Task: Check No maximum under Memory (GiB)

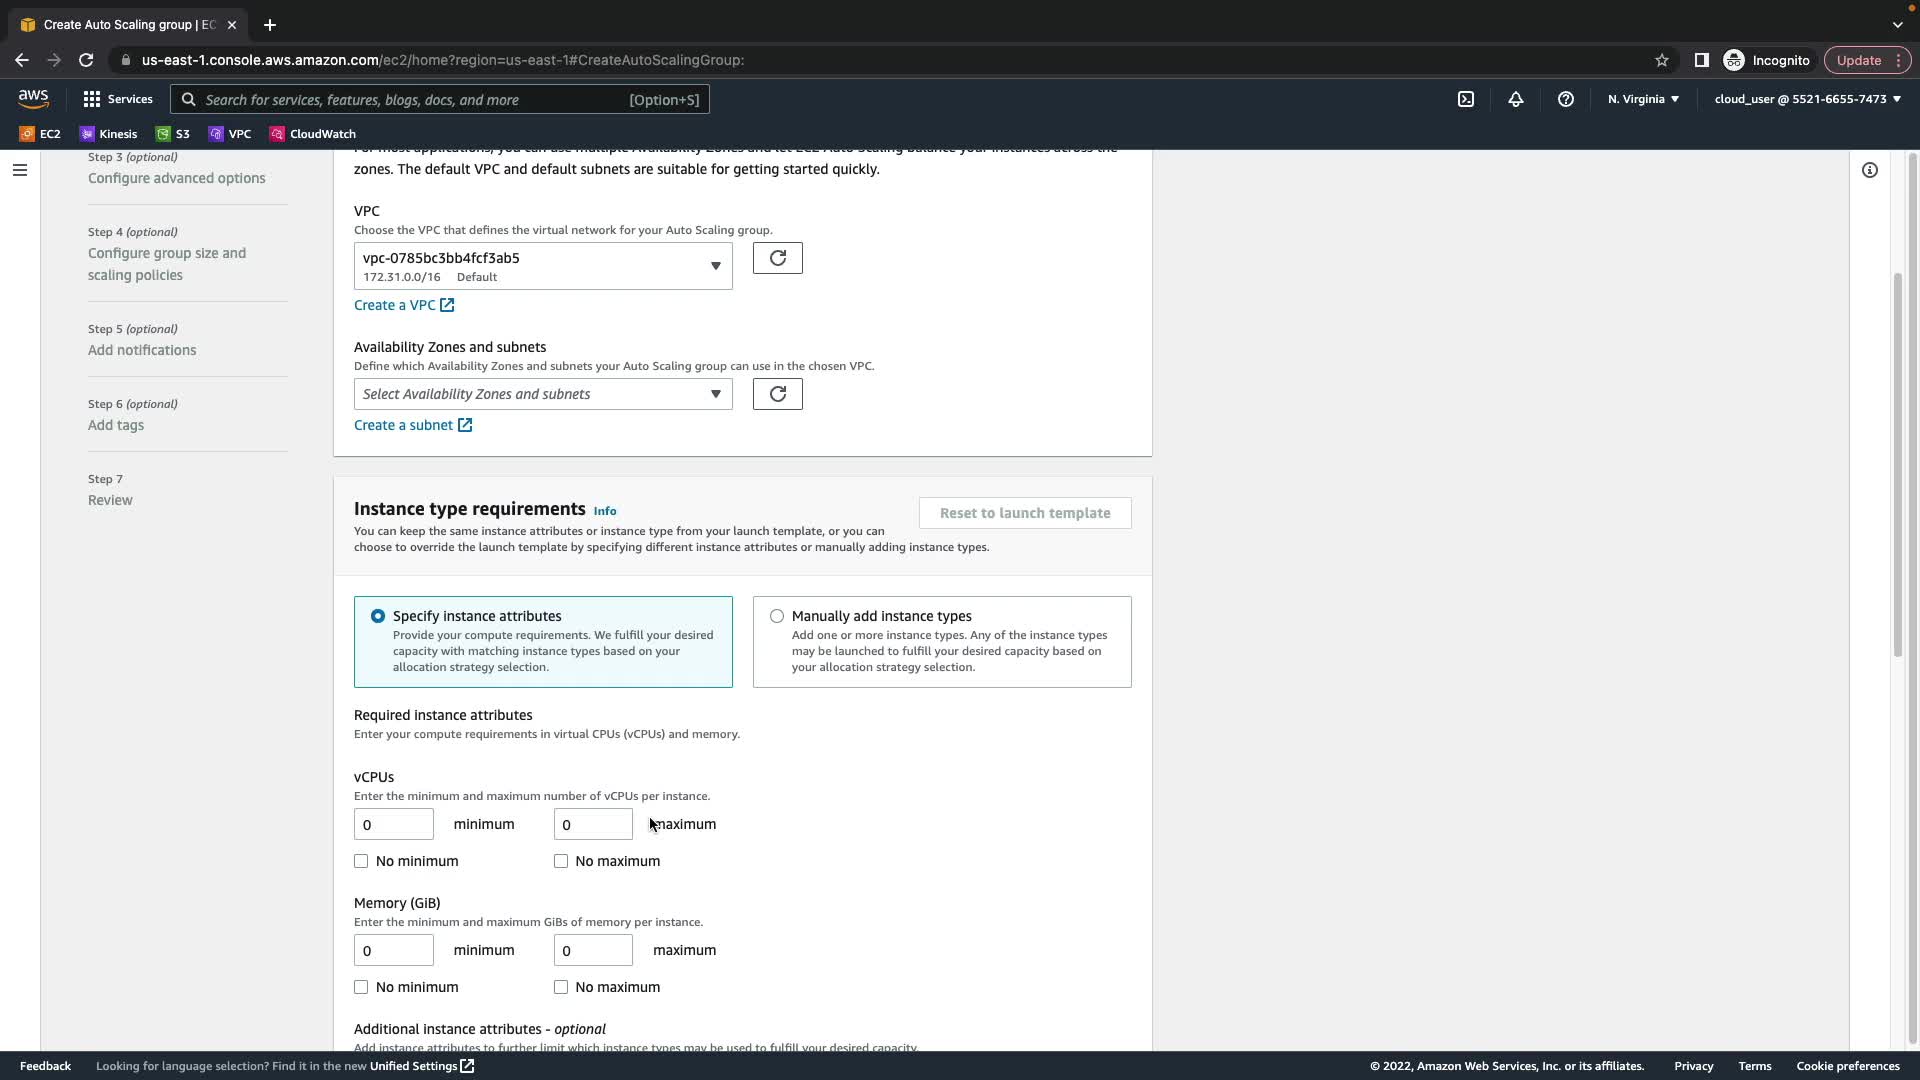Action: click(561, 987)
